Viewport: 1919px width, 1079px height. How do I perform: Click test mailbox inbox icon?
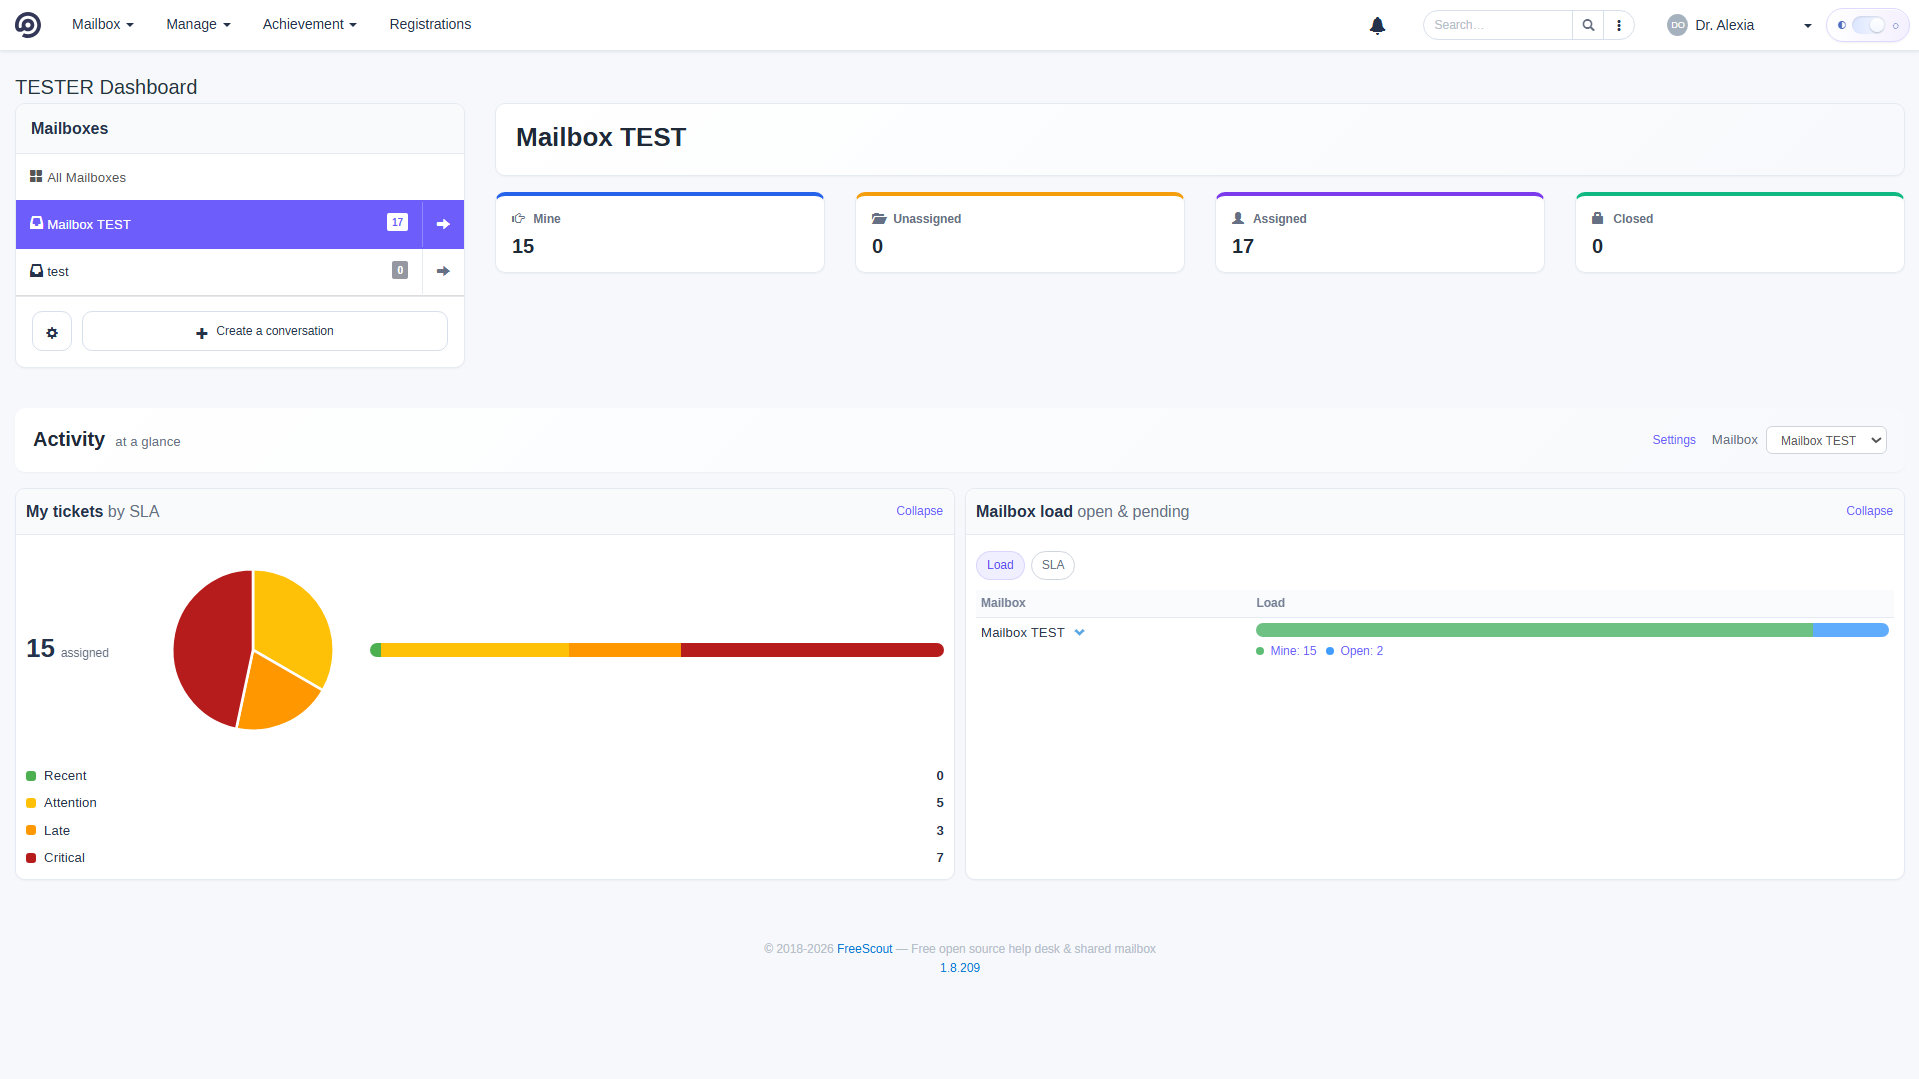click(36, 271)
